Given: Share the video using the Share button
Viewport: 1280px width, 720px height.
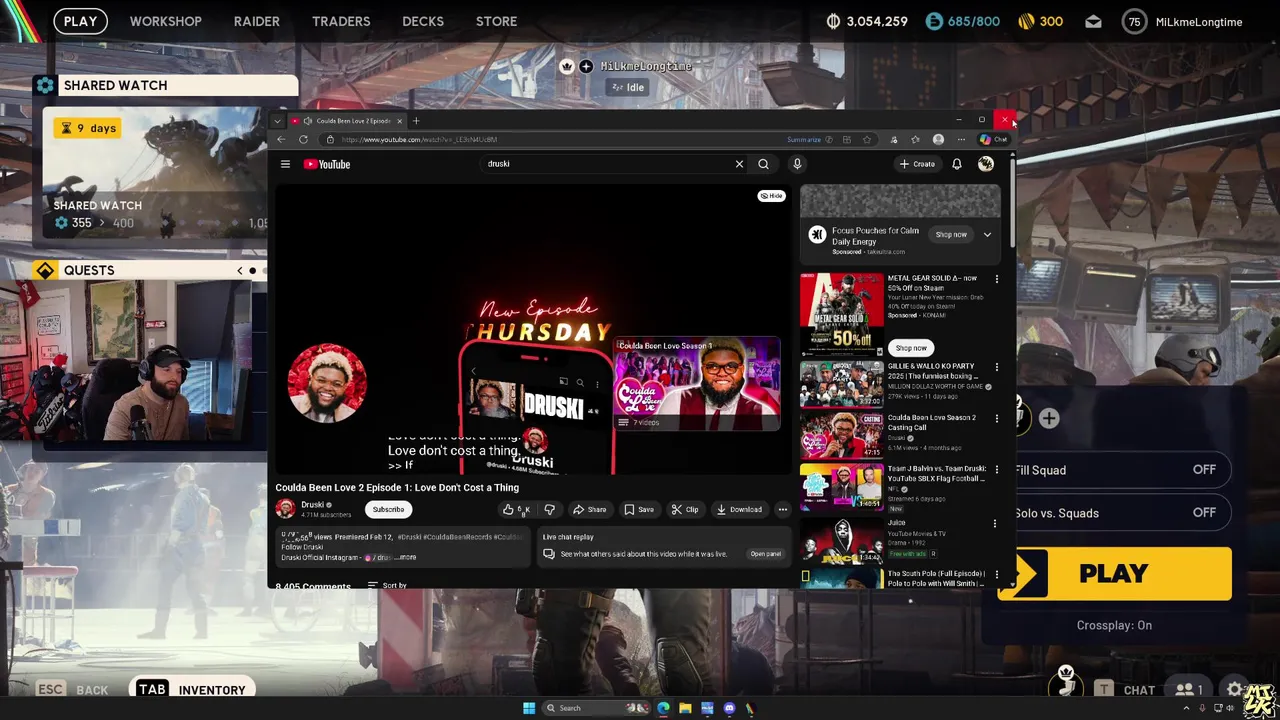Looking at the screenshot, I should click(x=590, y=510).
